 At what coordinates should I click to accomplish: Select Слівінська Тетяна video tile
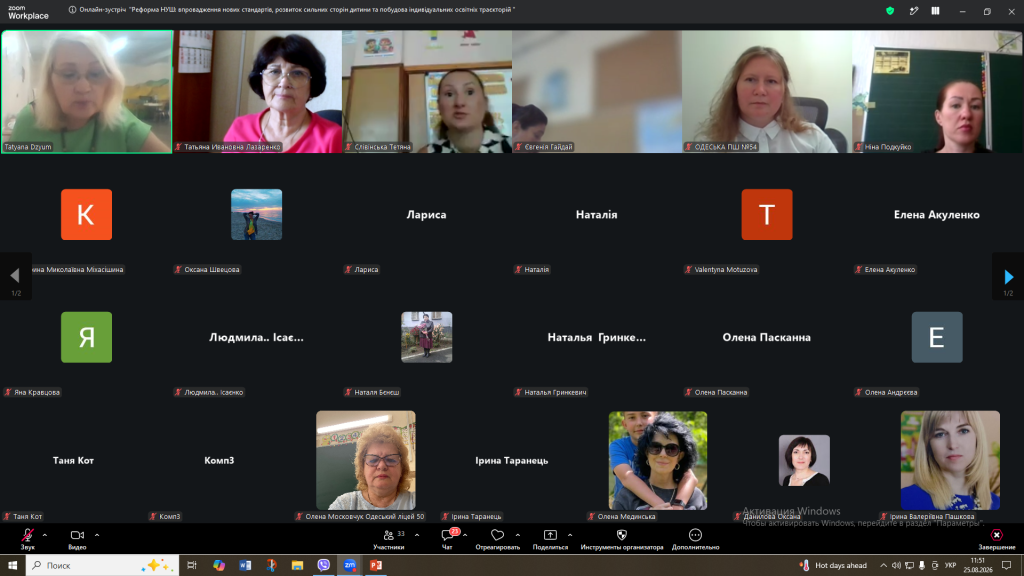point(427,91)
